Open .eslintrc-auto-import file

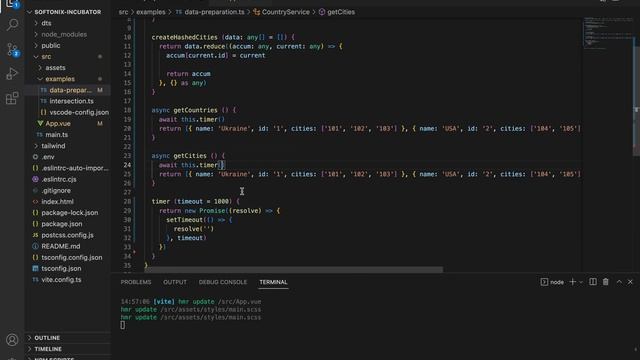75,168
